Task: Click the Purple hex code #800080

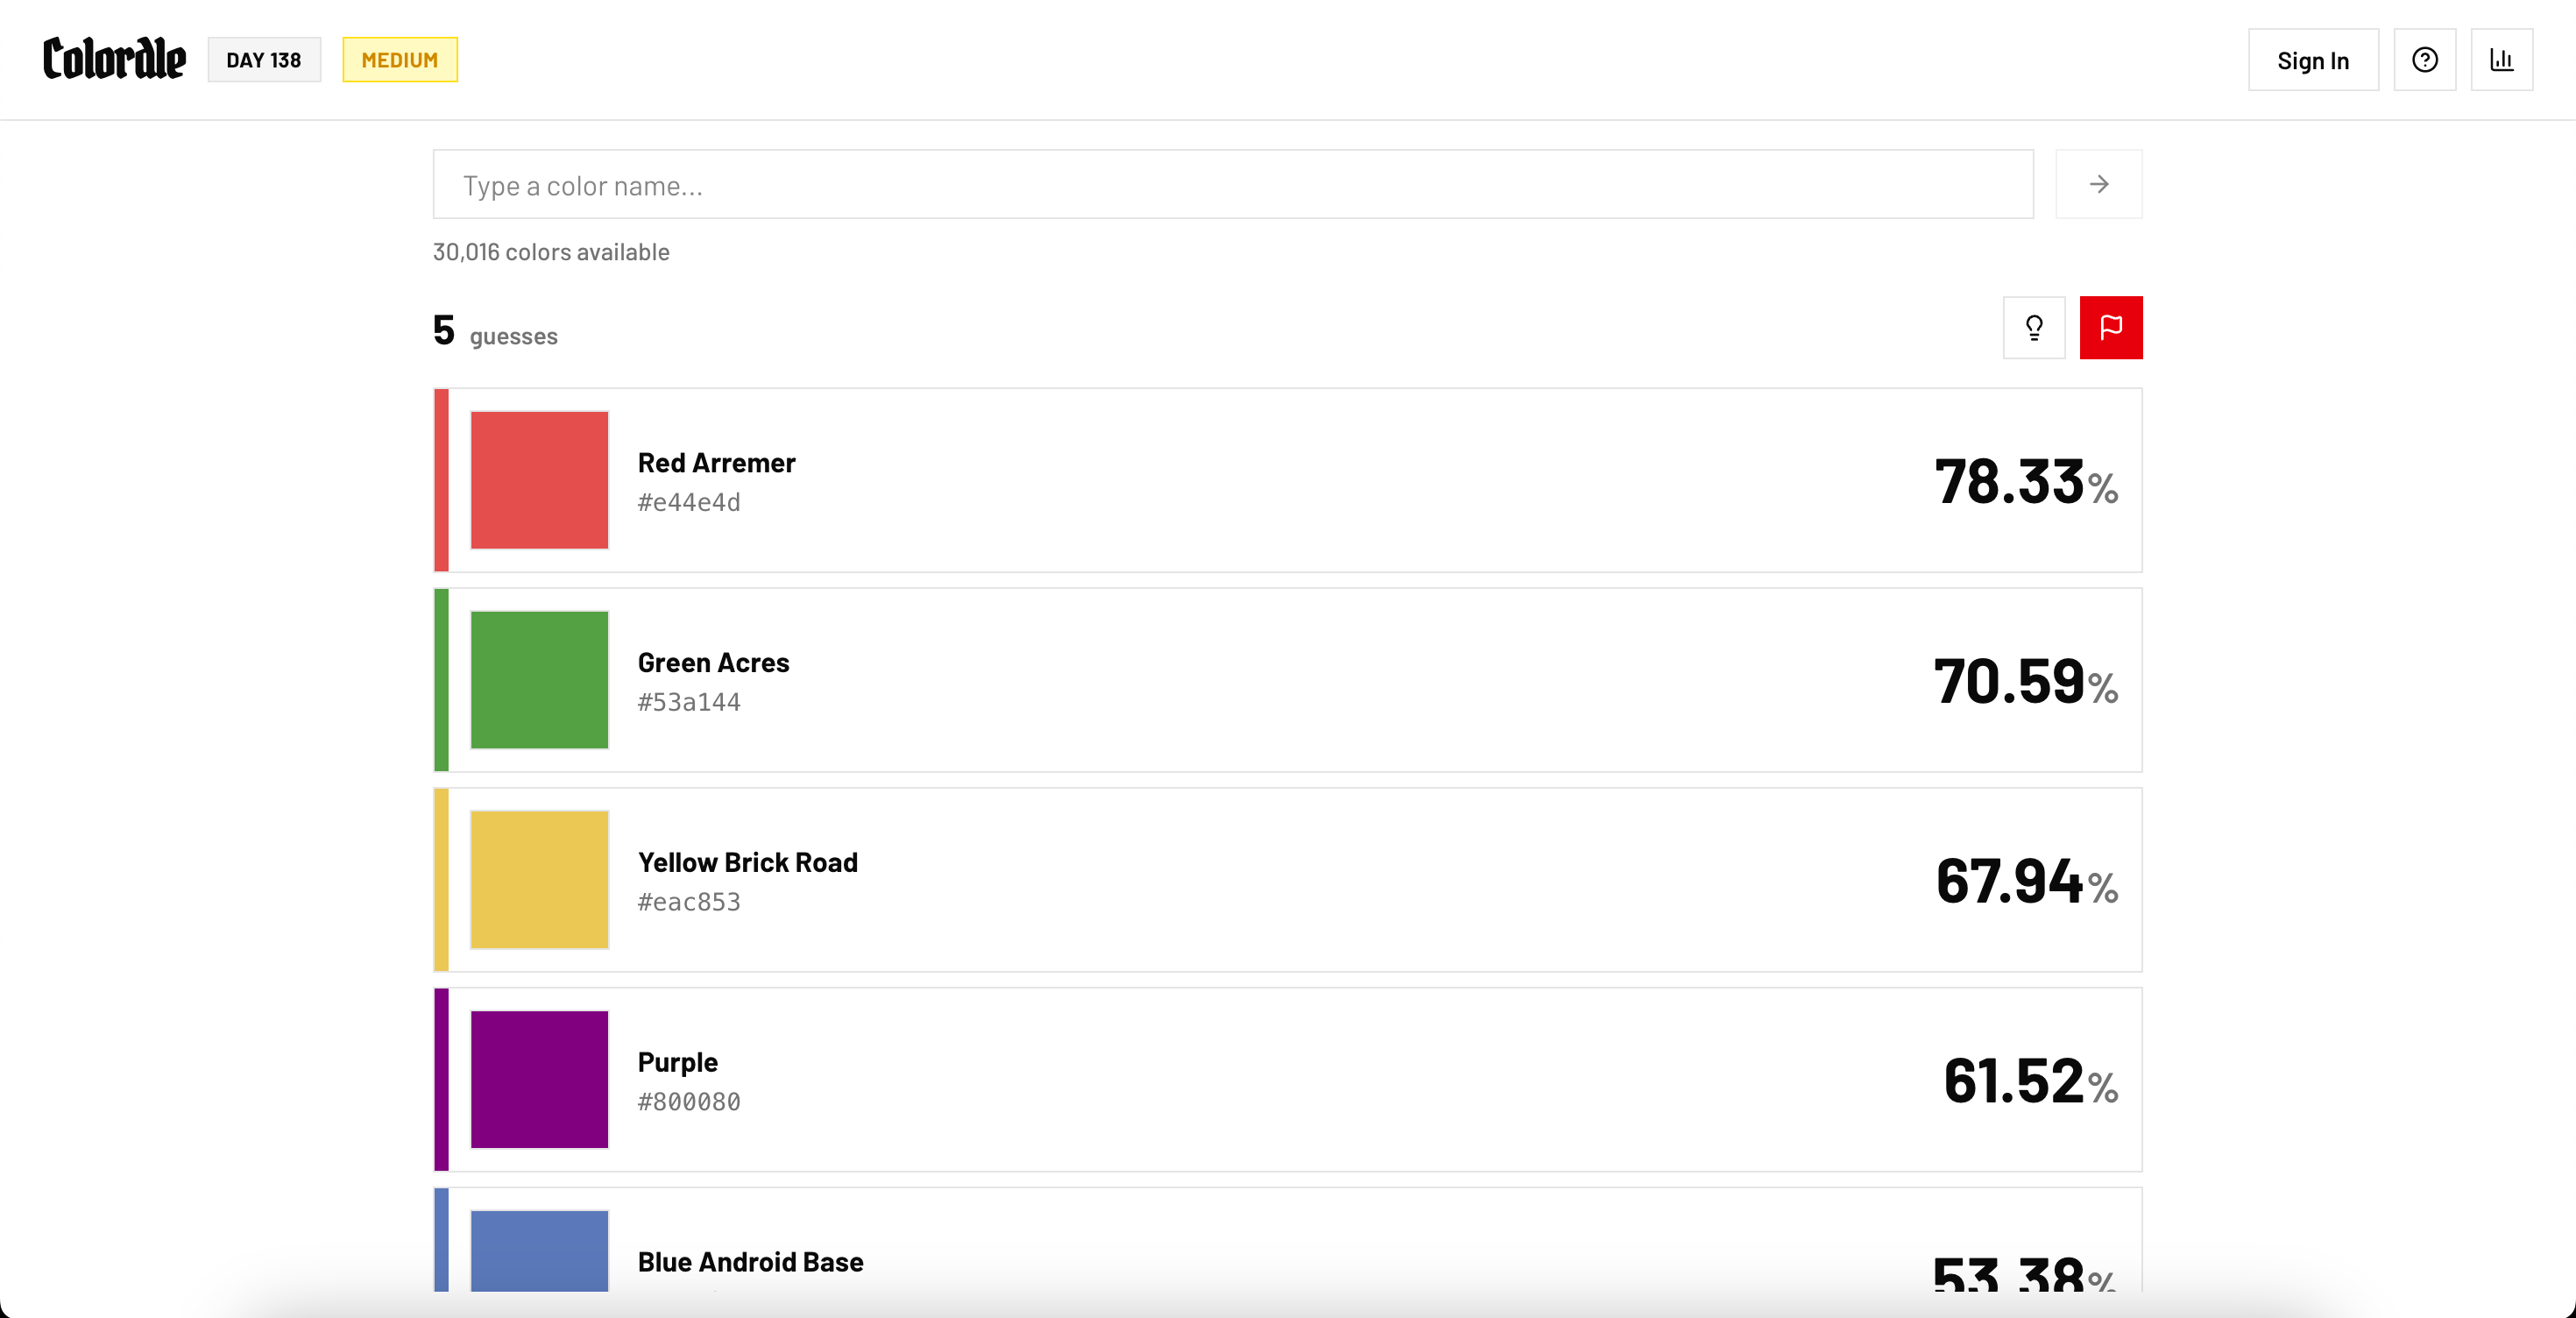Action: coord(689,1102)
